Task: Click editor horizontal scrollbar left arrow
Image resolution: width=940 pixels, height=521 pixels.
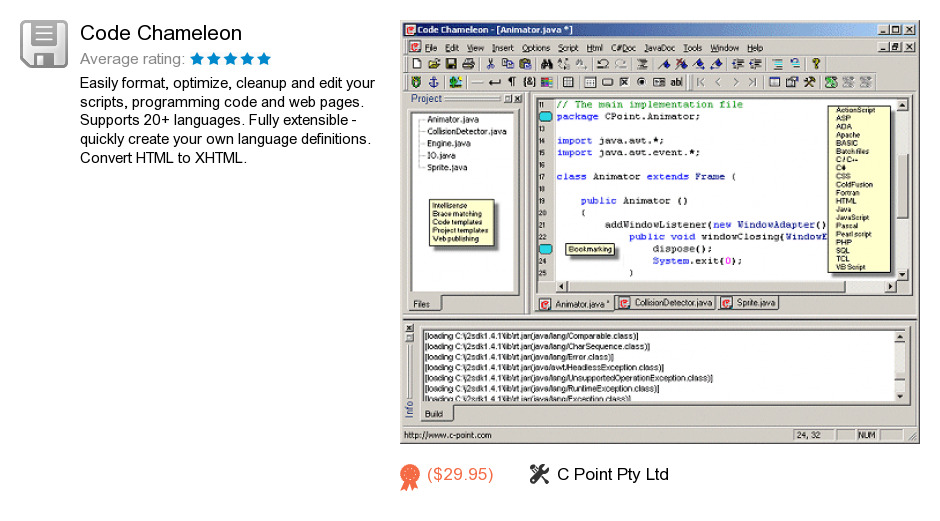Action: (561, 287)
